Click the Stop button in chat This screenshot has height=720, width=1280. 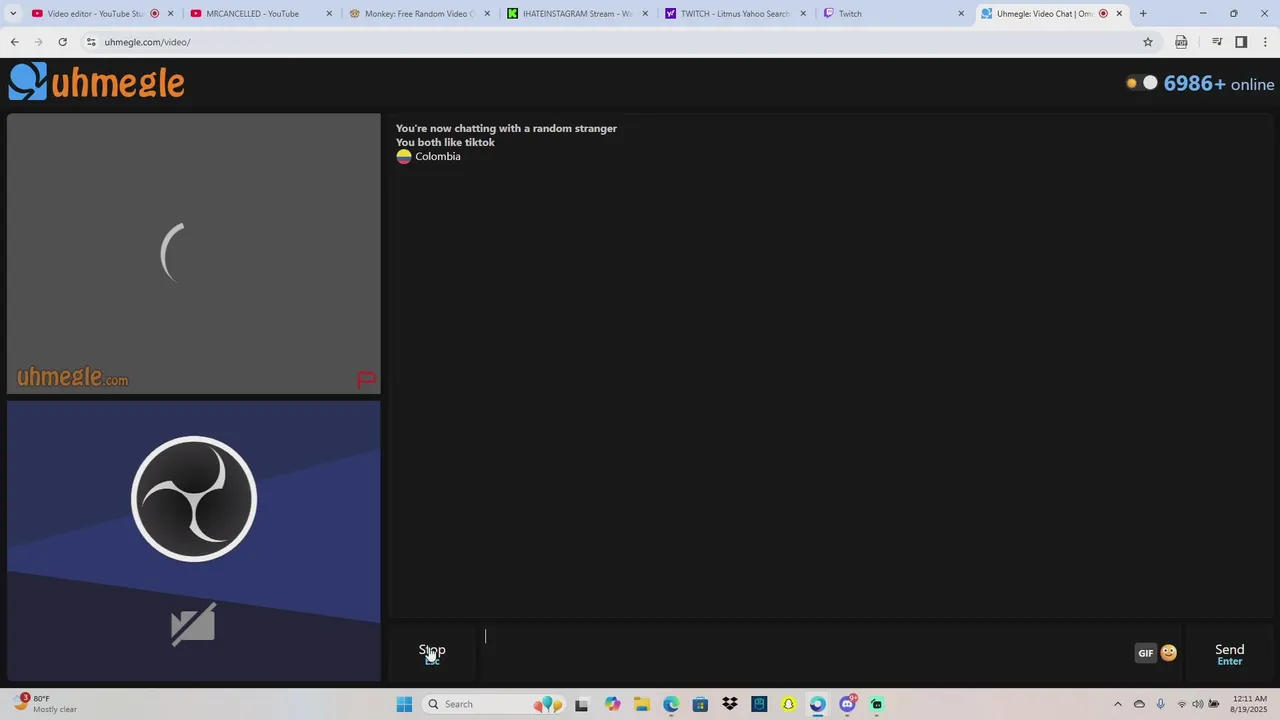pos(432,653)
